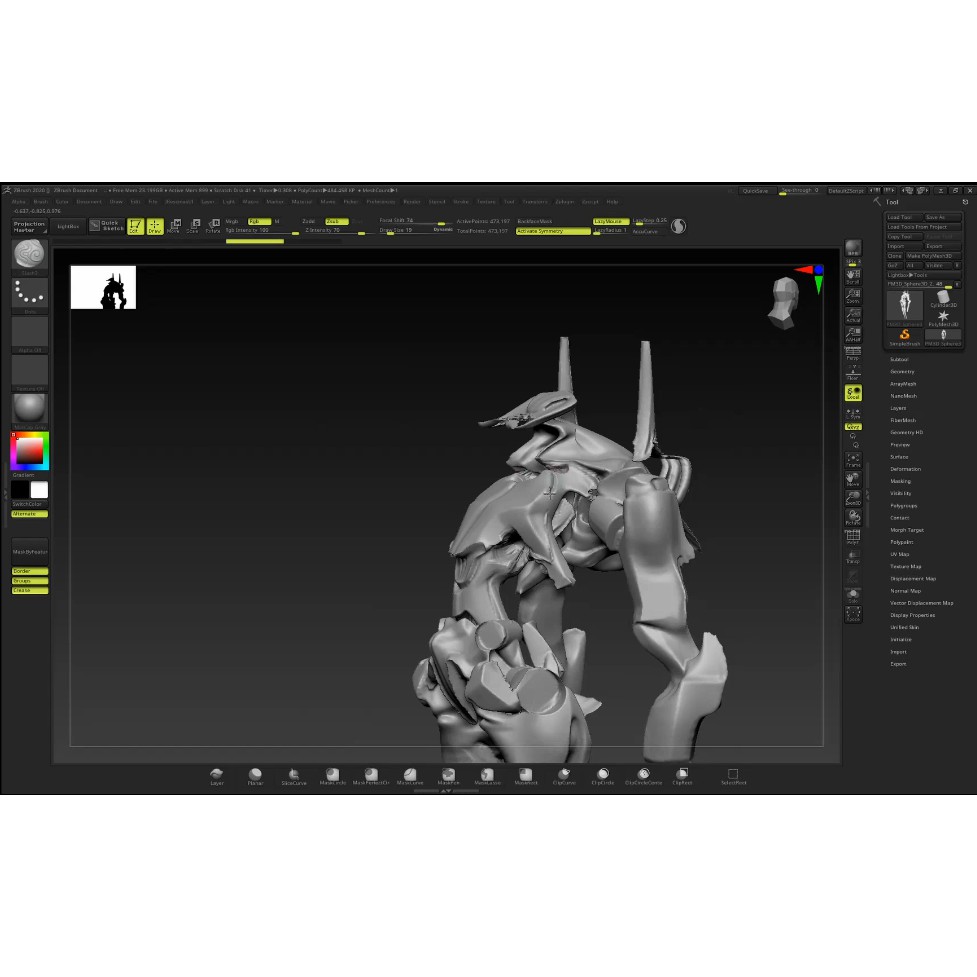Click the Load Tool button

(x=900, y=217)
